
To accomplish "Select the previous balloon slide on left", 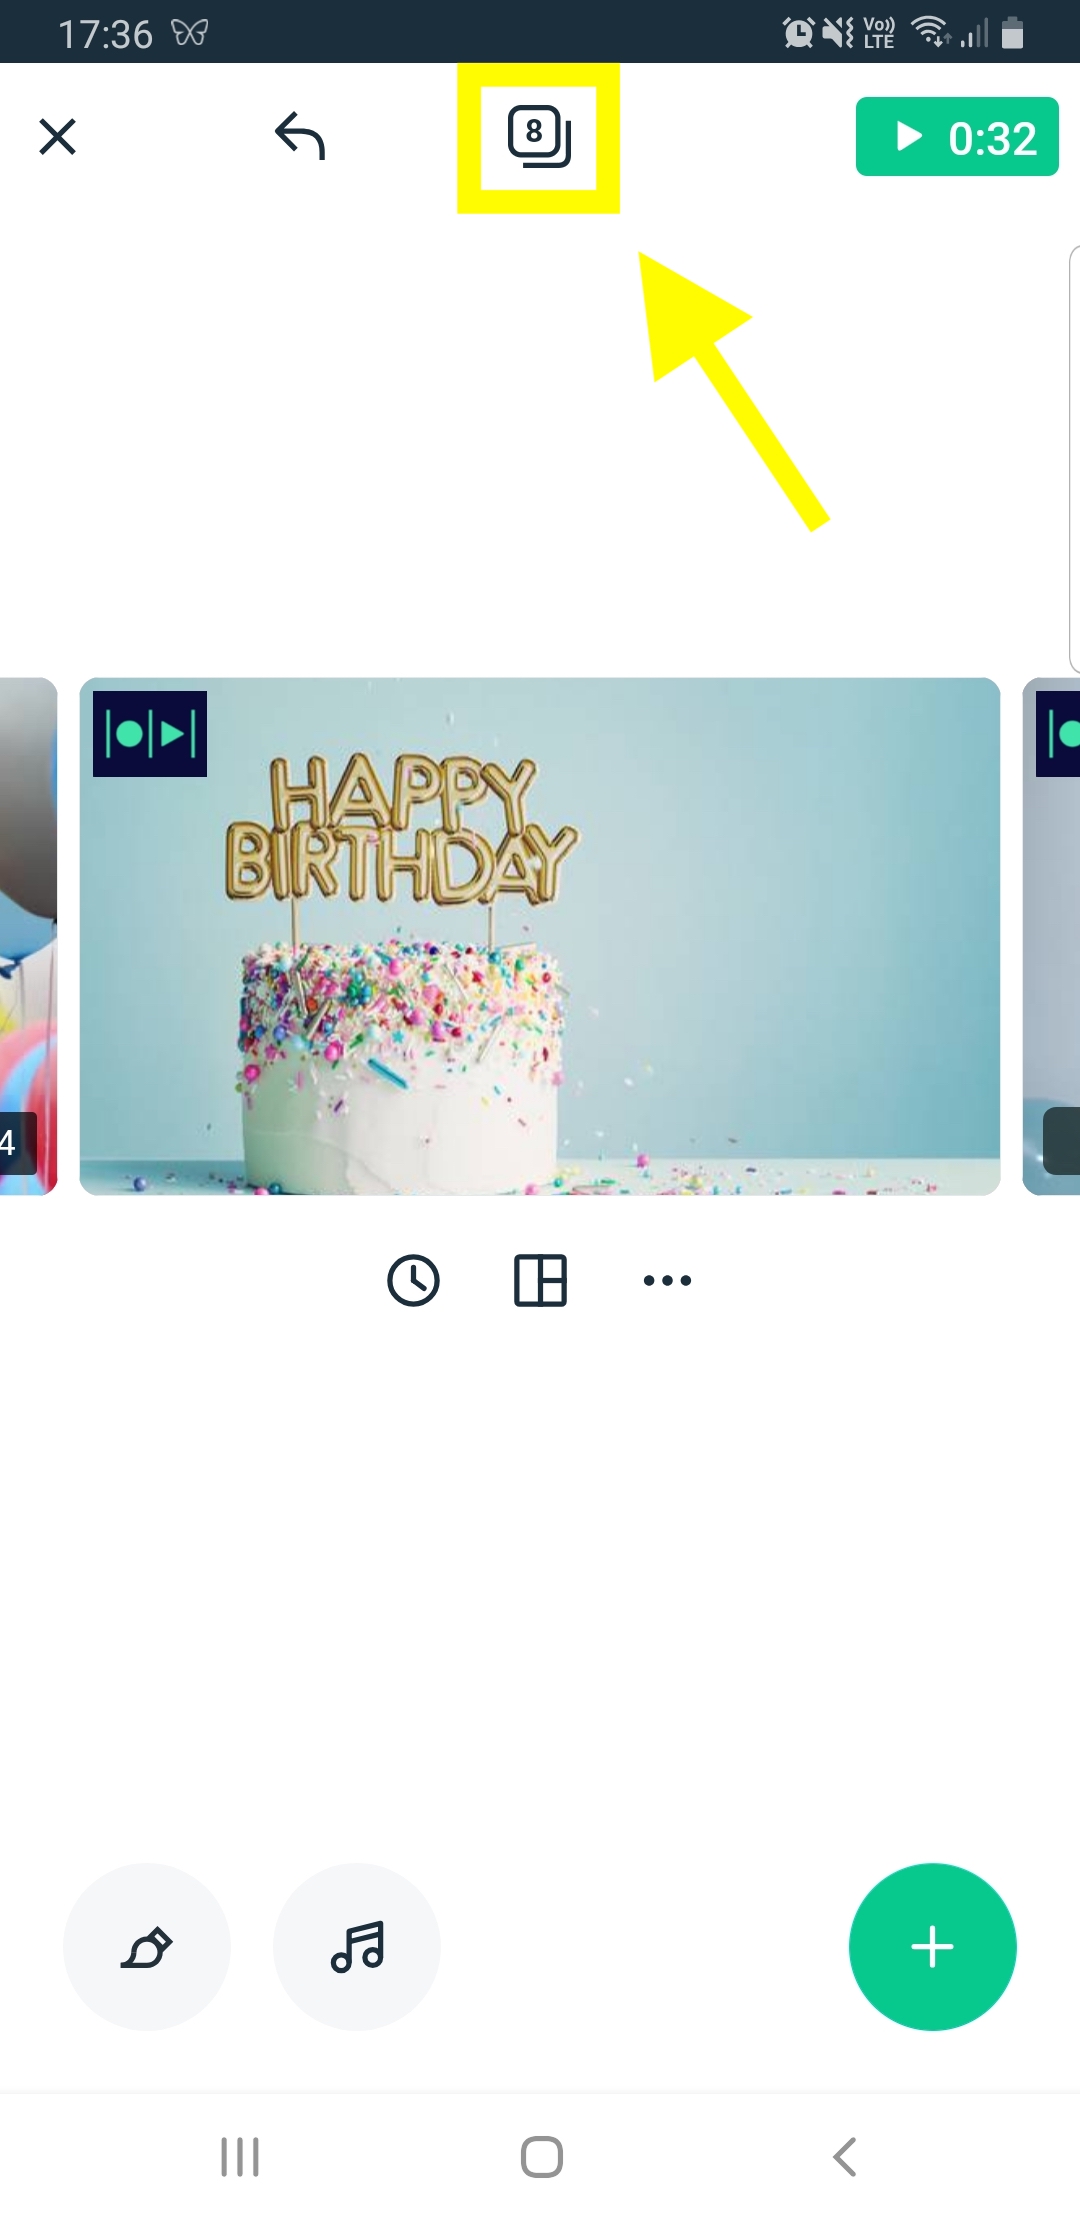I will click(x=28, y=936).
